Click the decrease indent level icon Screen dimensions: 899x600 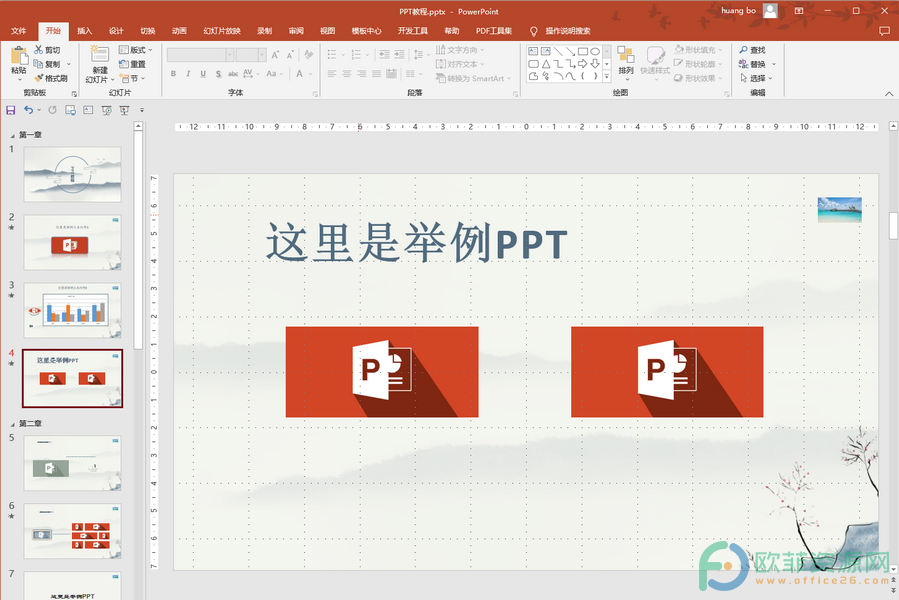pos(384,54)
